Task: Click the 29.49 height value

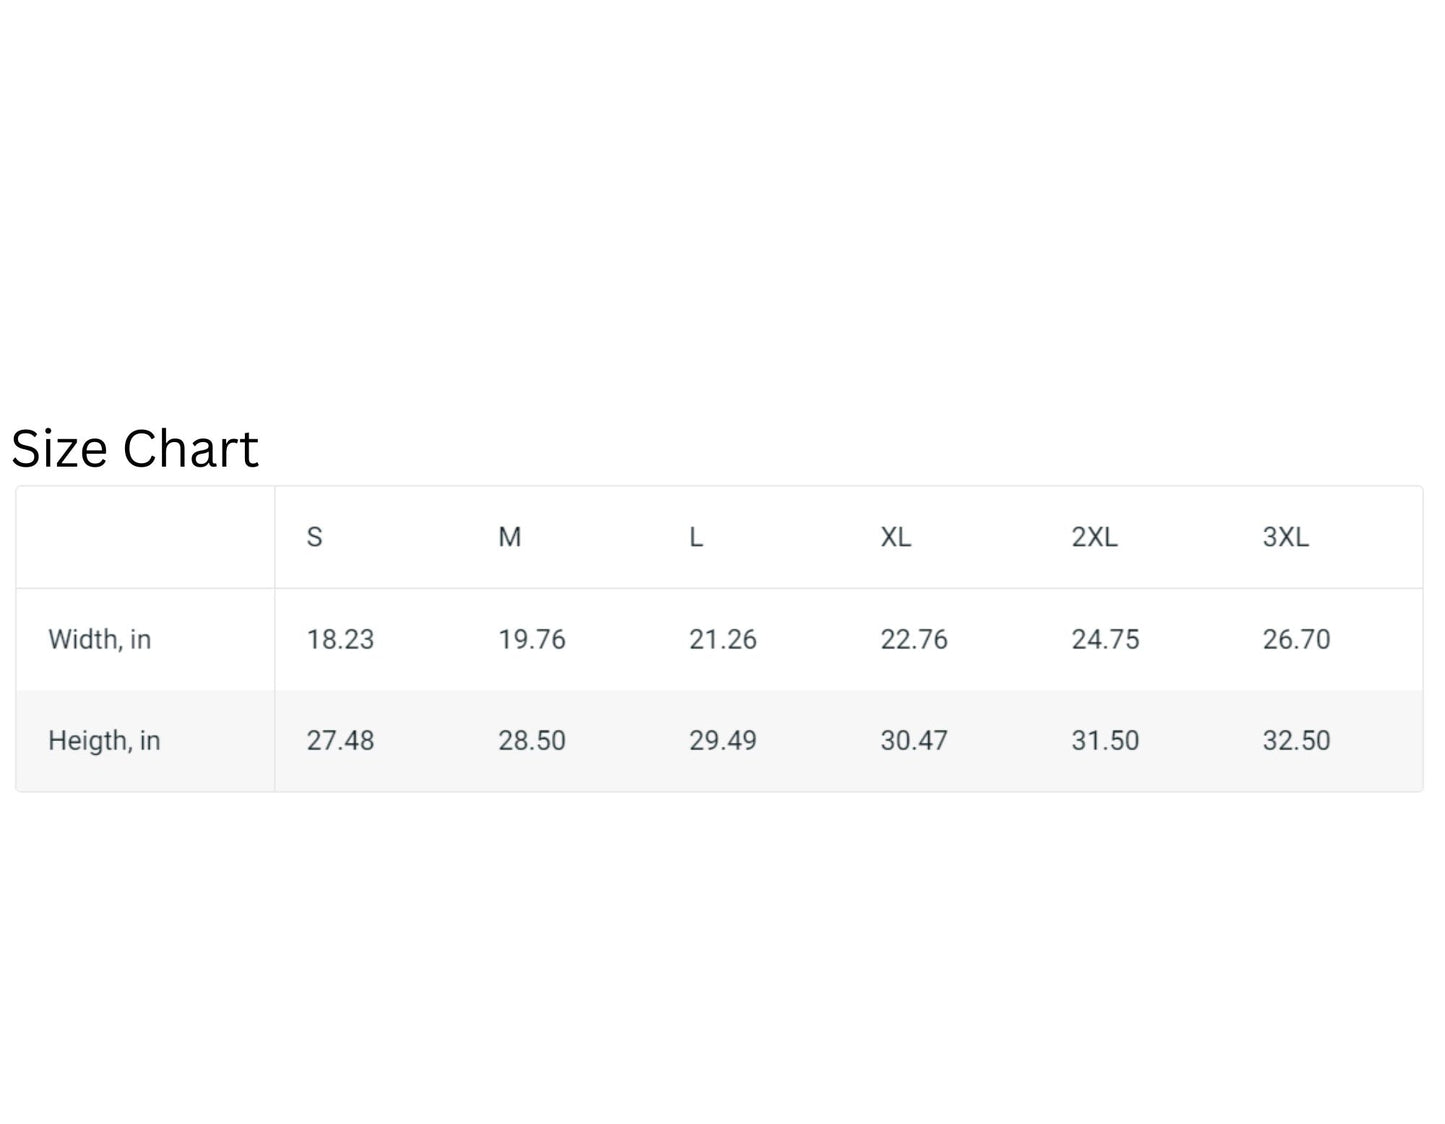Action: tap(722, 741)
